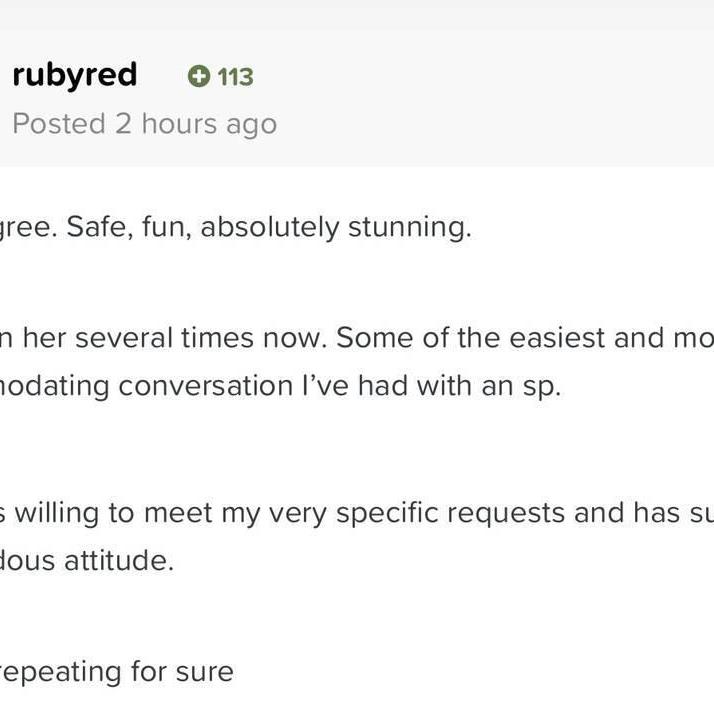This screenshot has height=714, width=714.
Task: Click the words and has near line end
Action: pyautogui.click(x=627, y=513)
